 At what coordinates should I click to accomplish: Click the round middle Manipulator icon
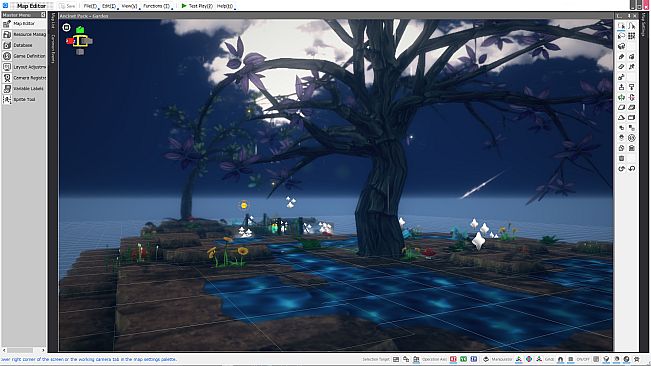click(529, 359)
